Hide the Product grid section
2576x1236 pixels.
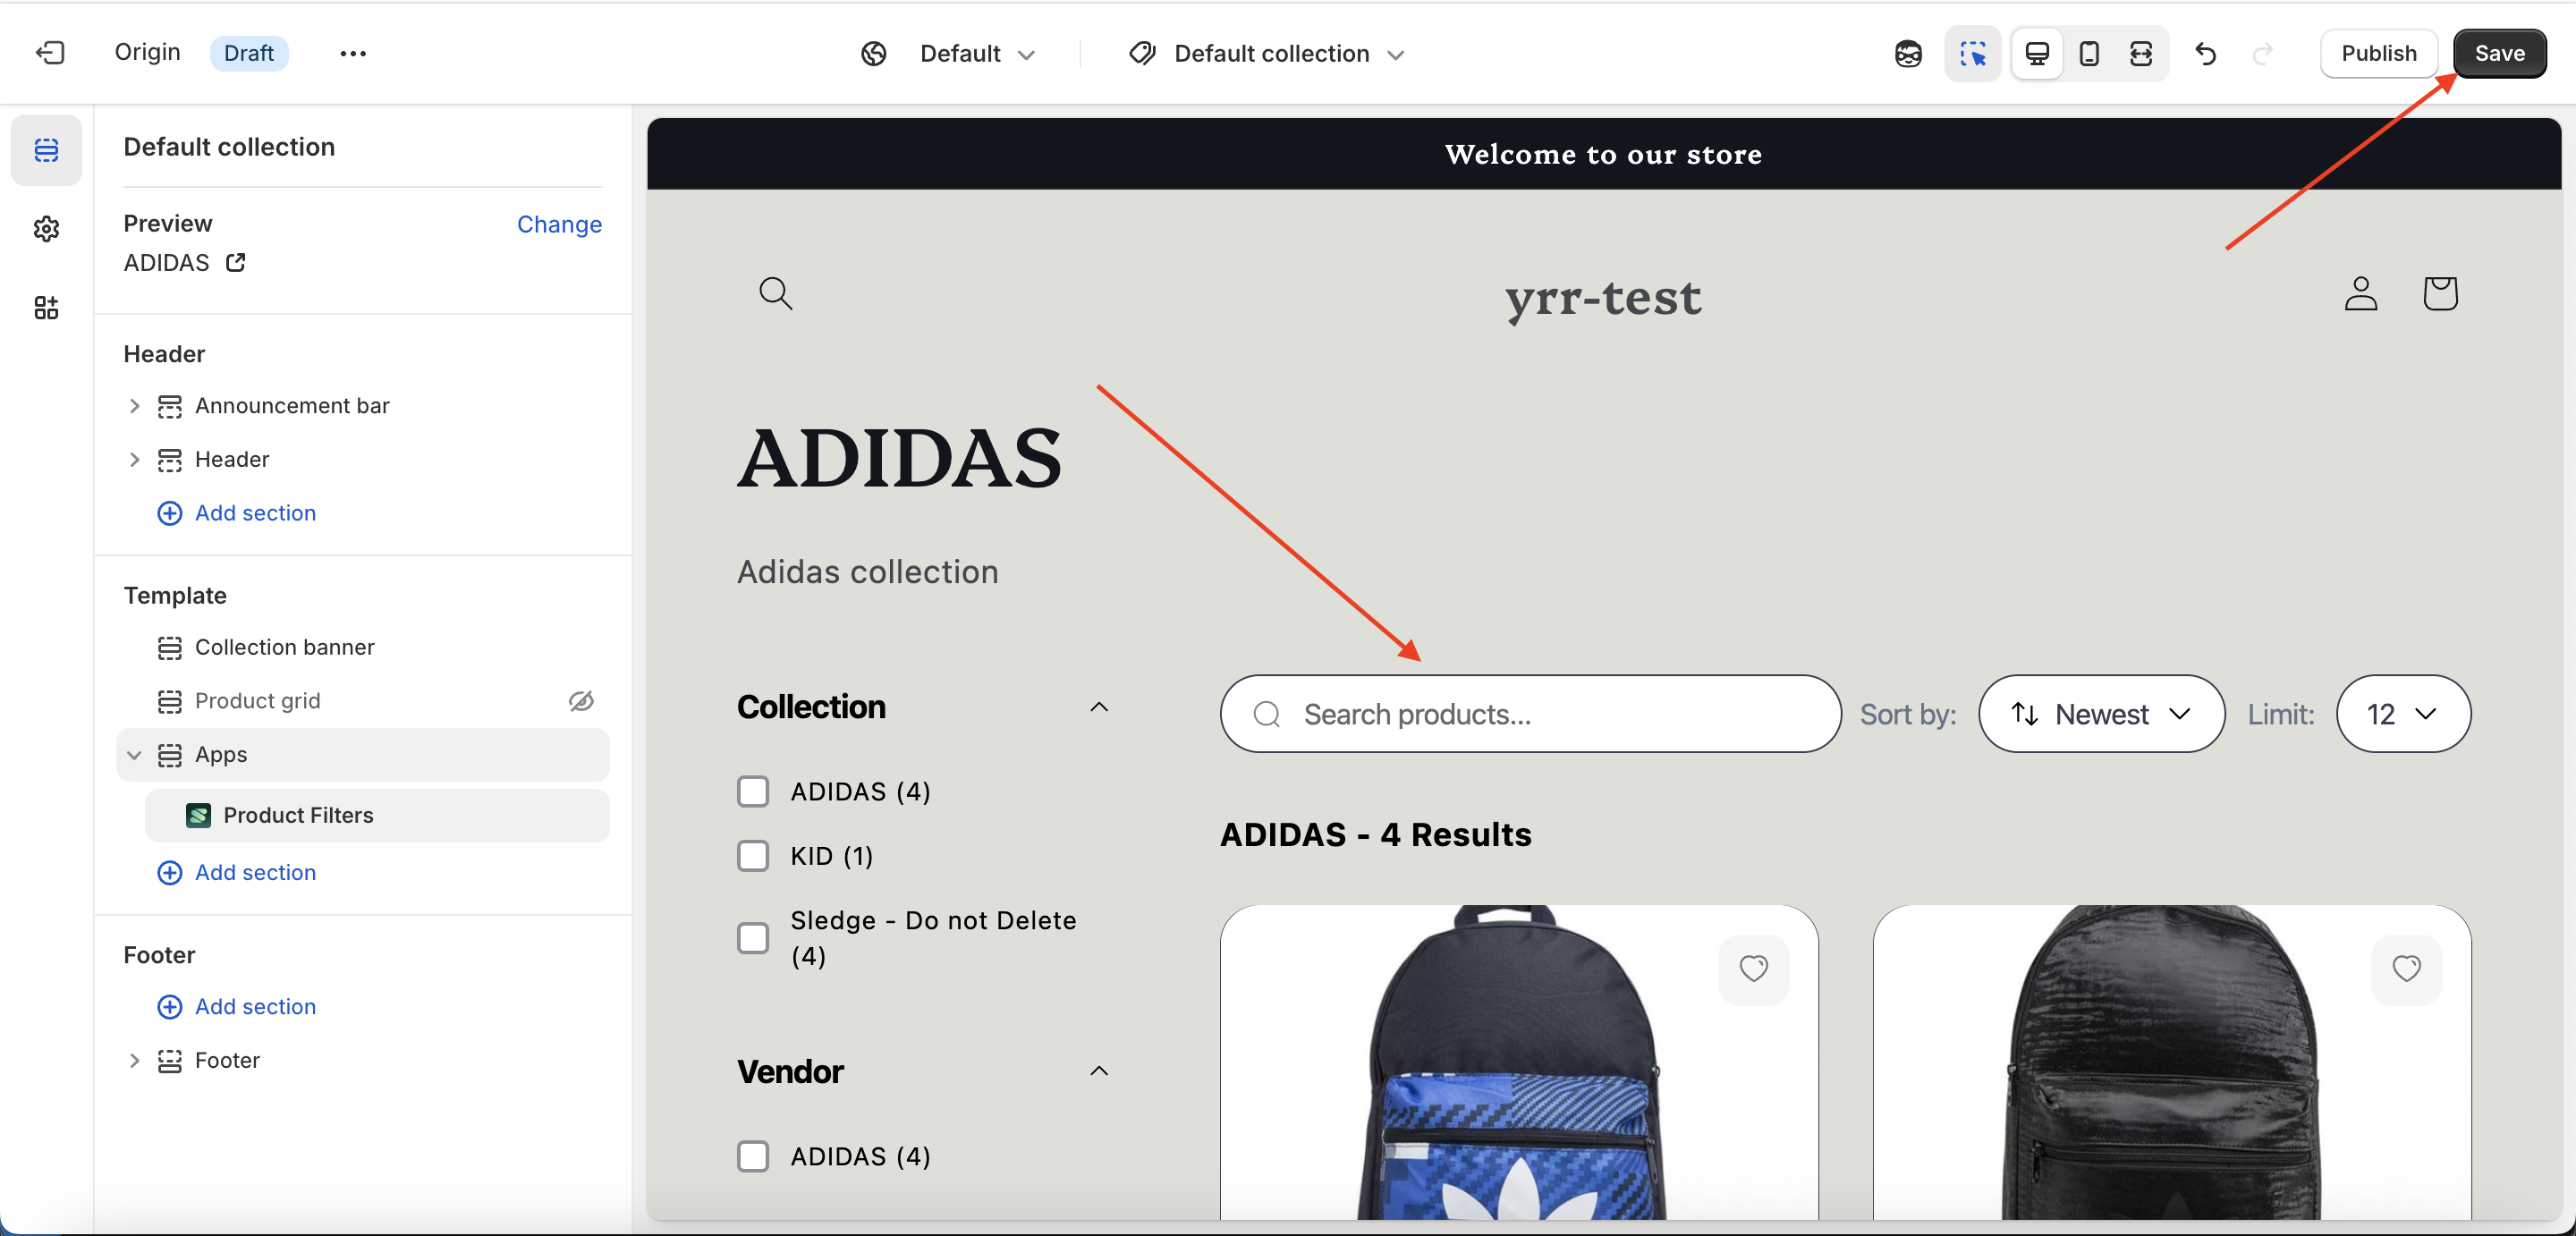click(582, 701)
